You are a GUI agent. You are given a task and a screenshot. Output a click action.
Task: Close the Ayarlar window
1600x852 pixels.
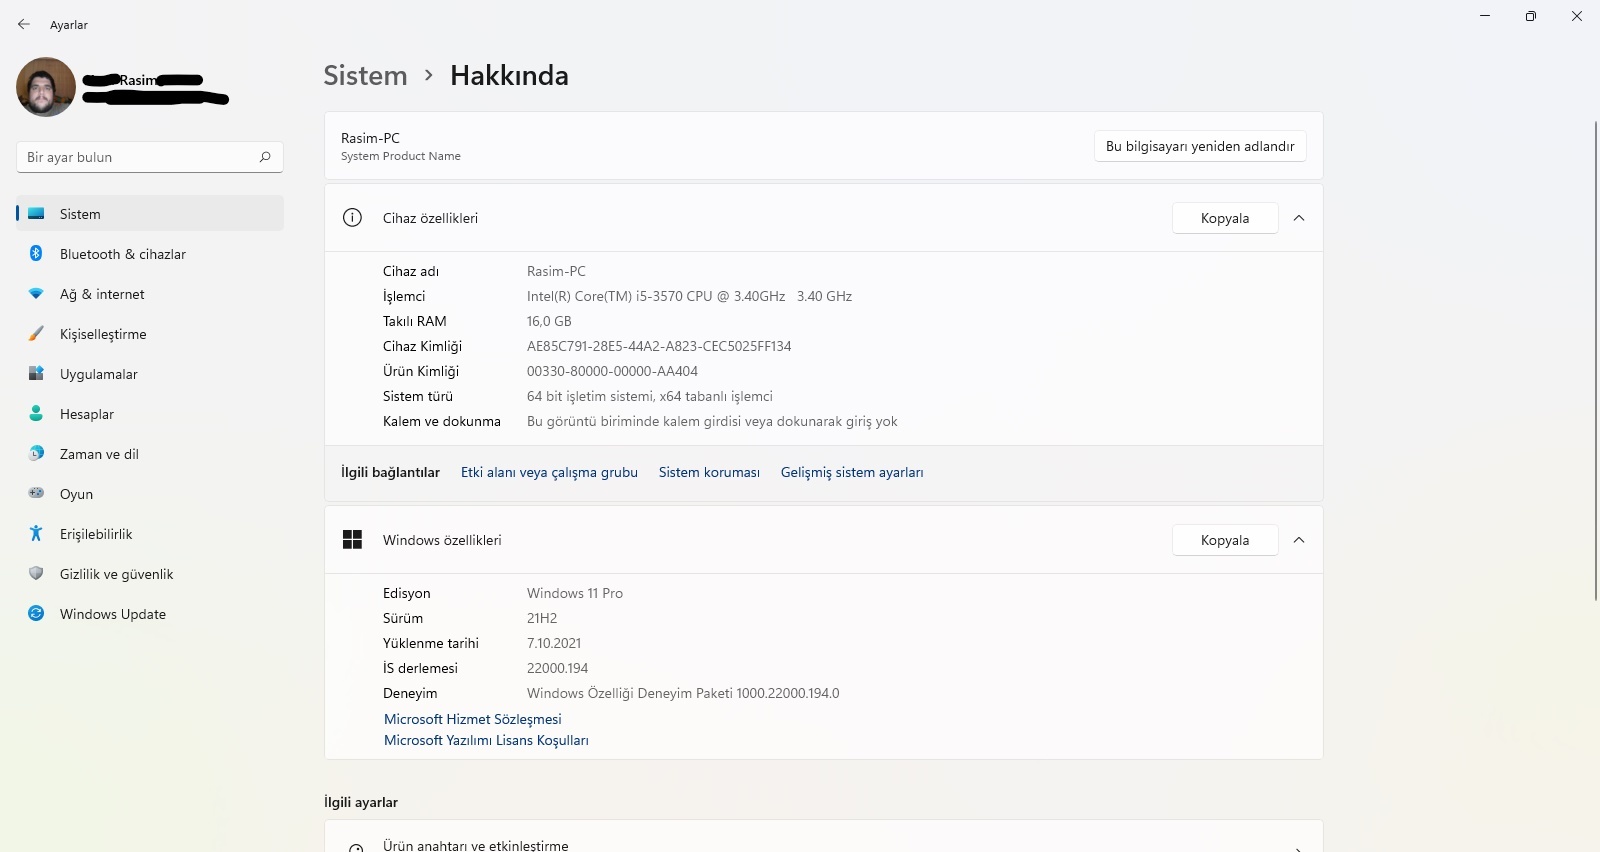pos(1577,16)
